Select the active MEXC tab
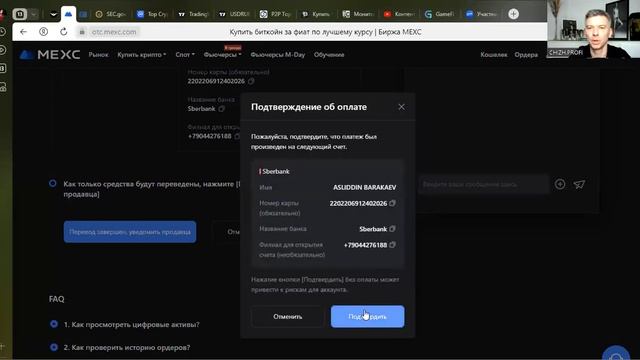The width and height of the screenshot is (640, 360). (x=68, y=14)
